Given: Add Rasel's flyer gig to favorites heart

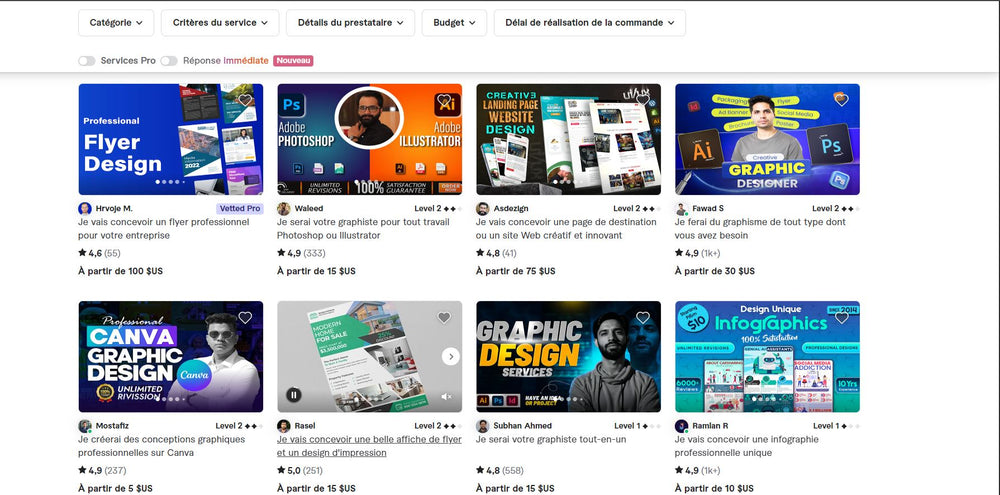Looking at the screenshot, I should coord(445,318).
